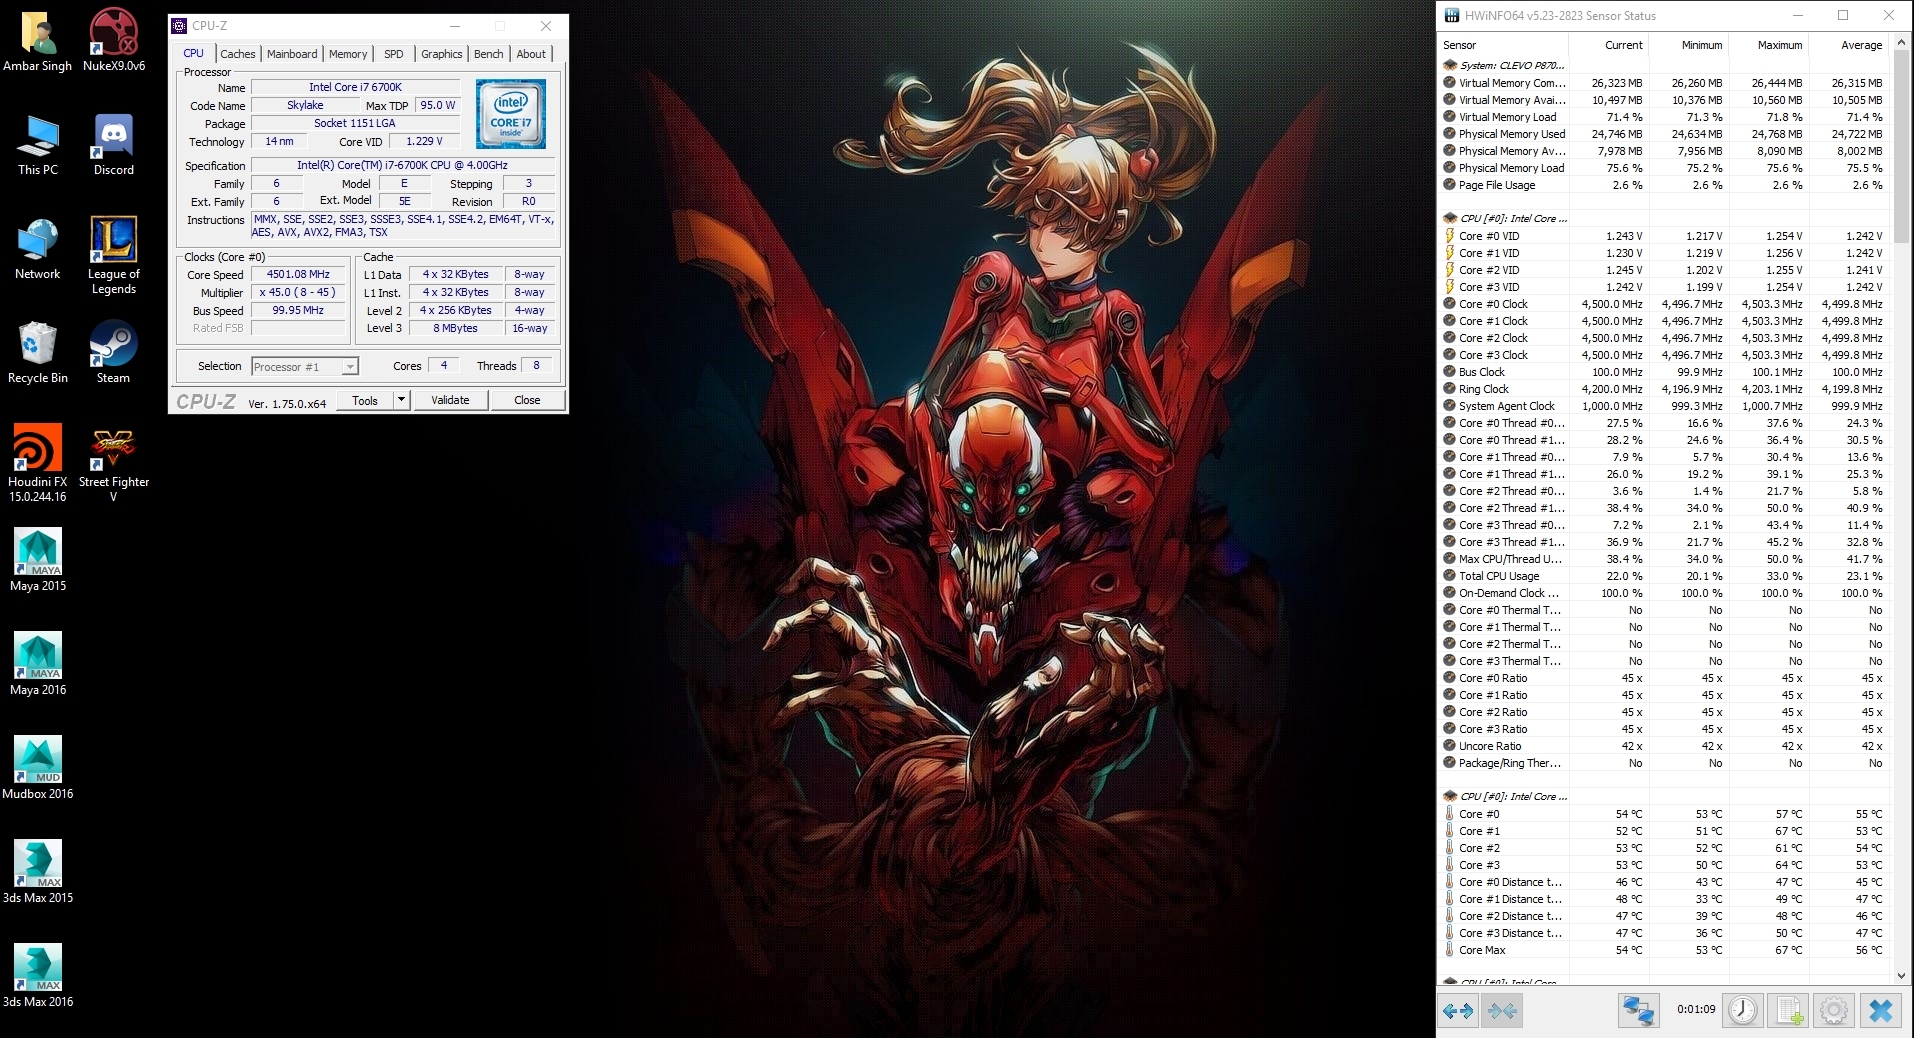This screenshot has width=1914, height=1038.
Task: Open the About tab in CPU-Z
Action: pos(531,54)
